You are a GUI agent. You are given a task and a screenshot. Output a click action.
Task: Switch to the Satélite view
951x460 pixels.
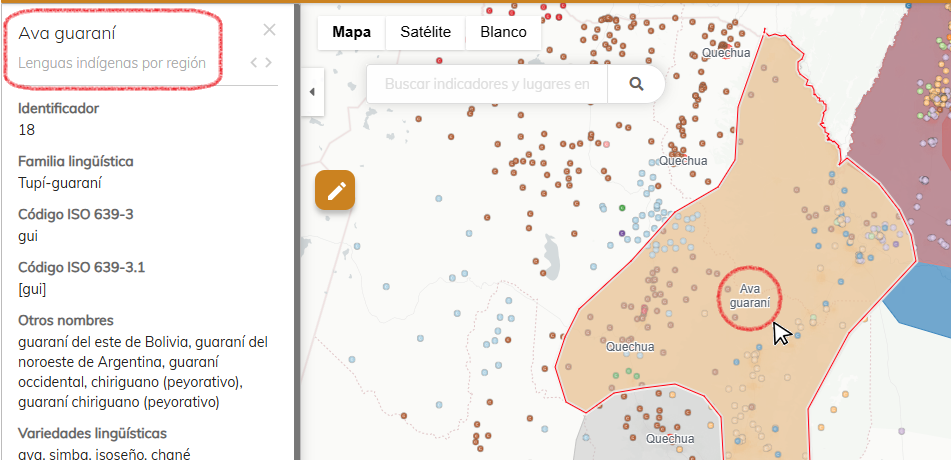click(425, 32)
